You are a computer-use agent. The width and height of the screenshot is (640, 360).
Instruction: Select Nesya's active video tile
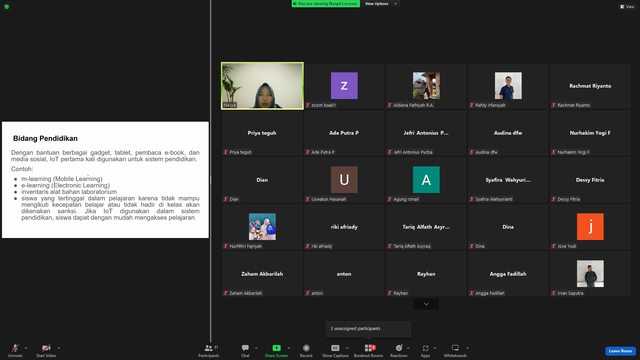click(262, 86)
